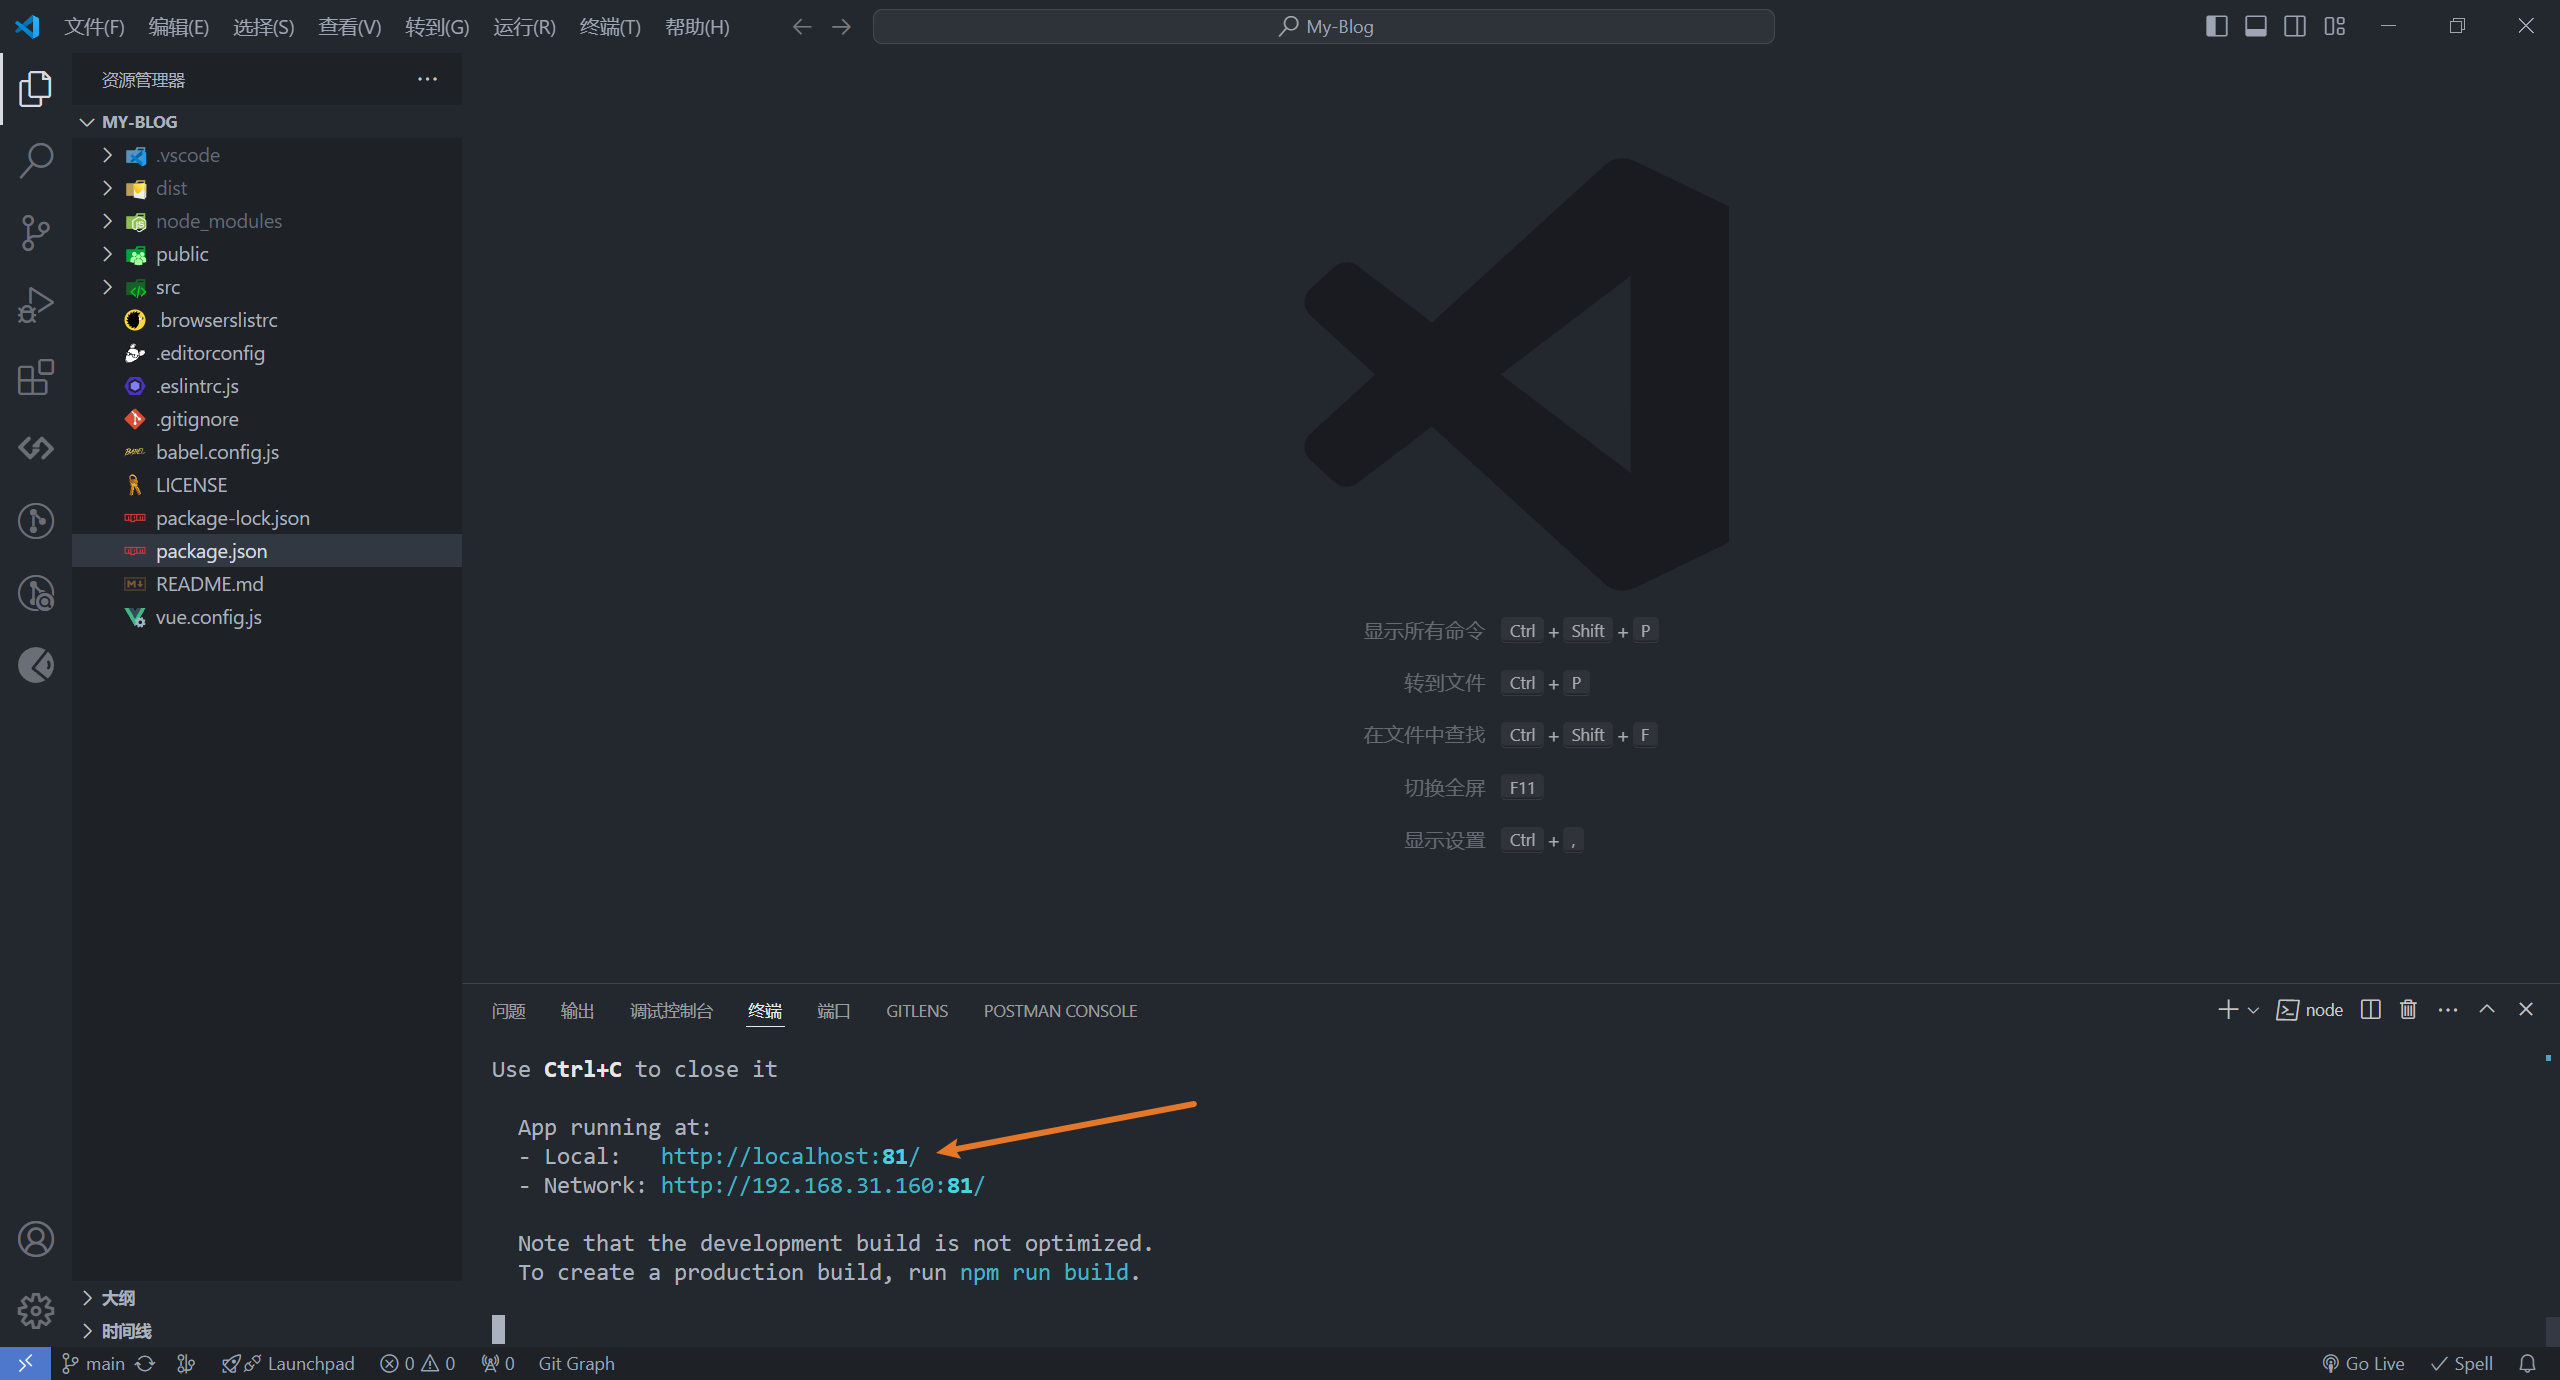The image size is (2560, 1380).
Task: Switch to the POSTMAN CONSOLE tab
Action: (x=1061, y=1011)
